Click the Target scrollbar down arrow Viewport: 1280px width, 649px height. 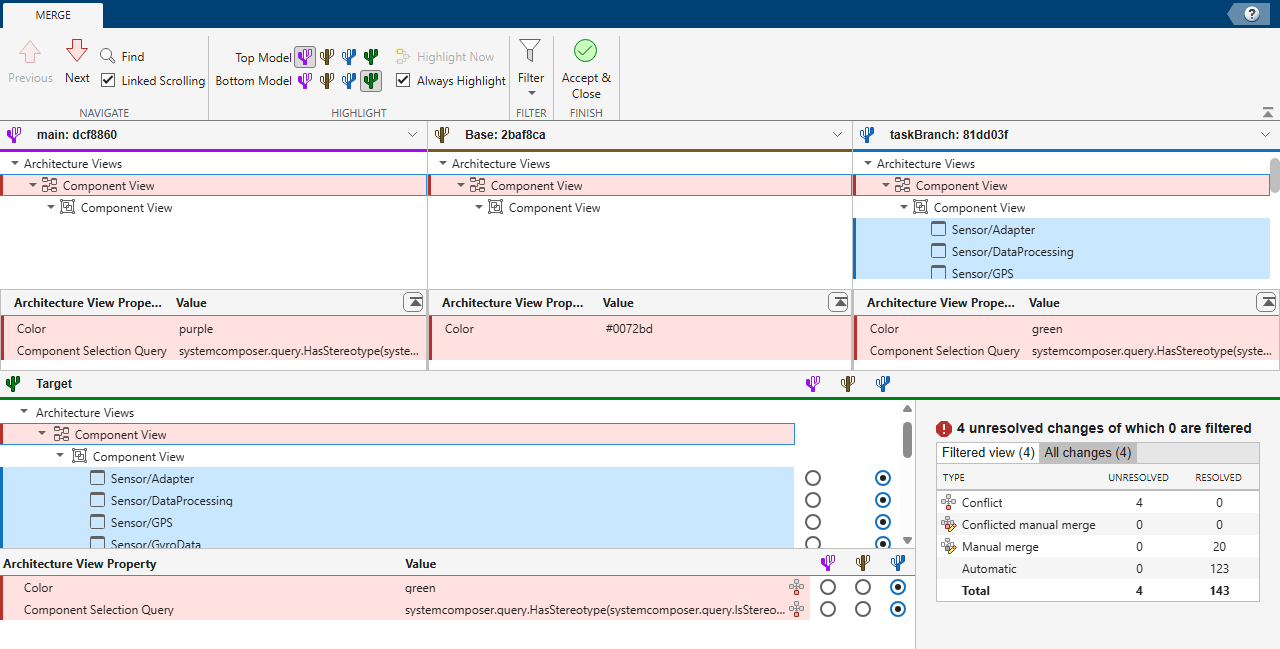[907, 541]
